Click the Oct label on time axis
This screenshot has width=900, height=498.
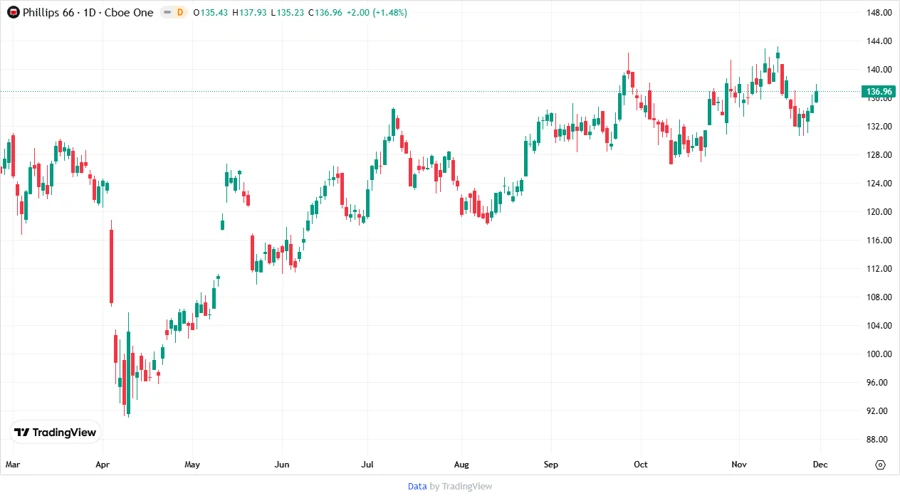[641, 465]
